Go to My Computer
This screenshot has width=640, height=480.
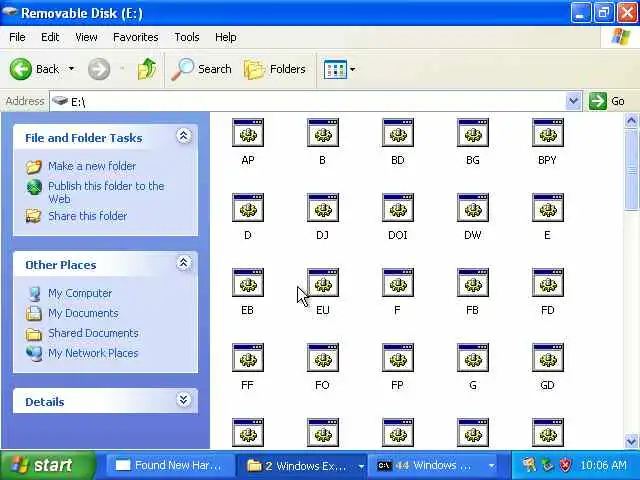click(80, 293)
